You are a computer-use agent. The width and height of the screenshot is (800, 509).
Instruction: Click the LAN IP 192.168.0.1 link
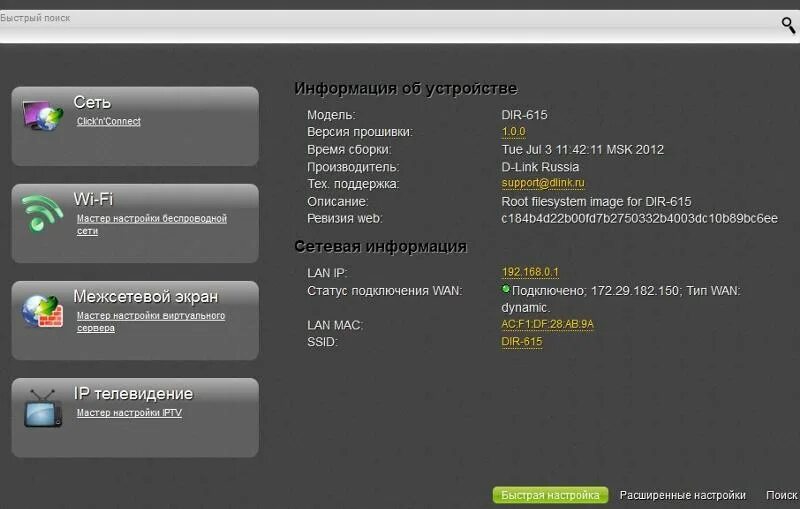[530, 272]
